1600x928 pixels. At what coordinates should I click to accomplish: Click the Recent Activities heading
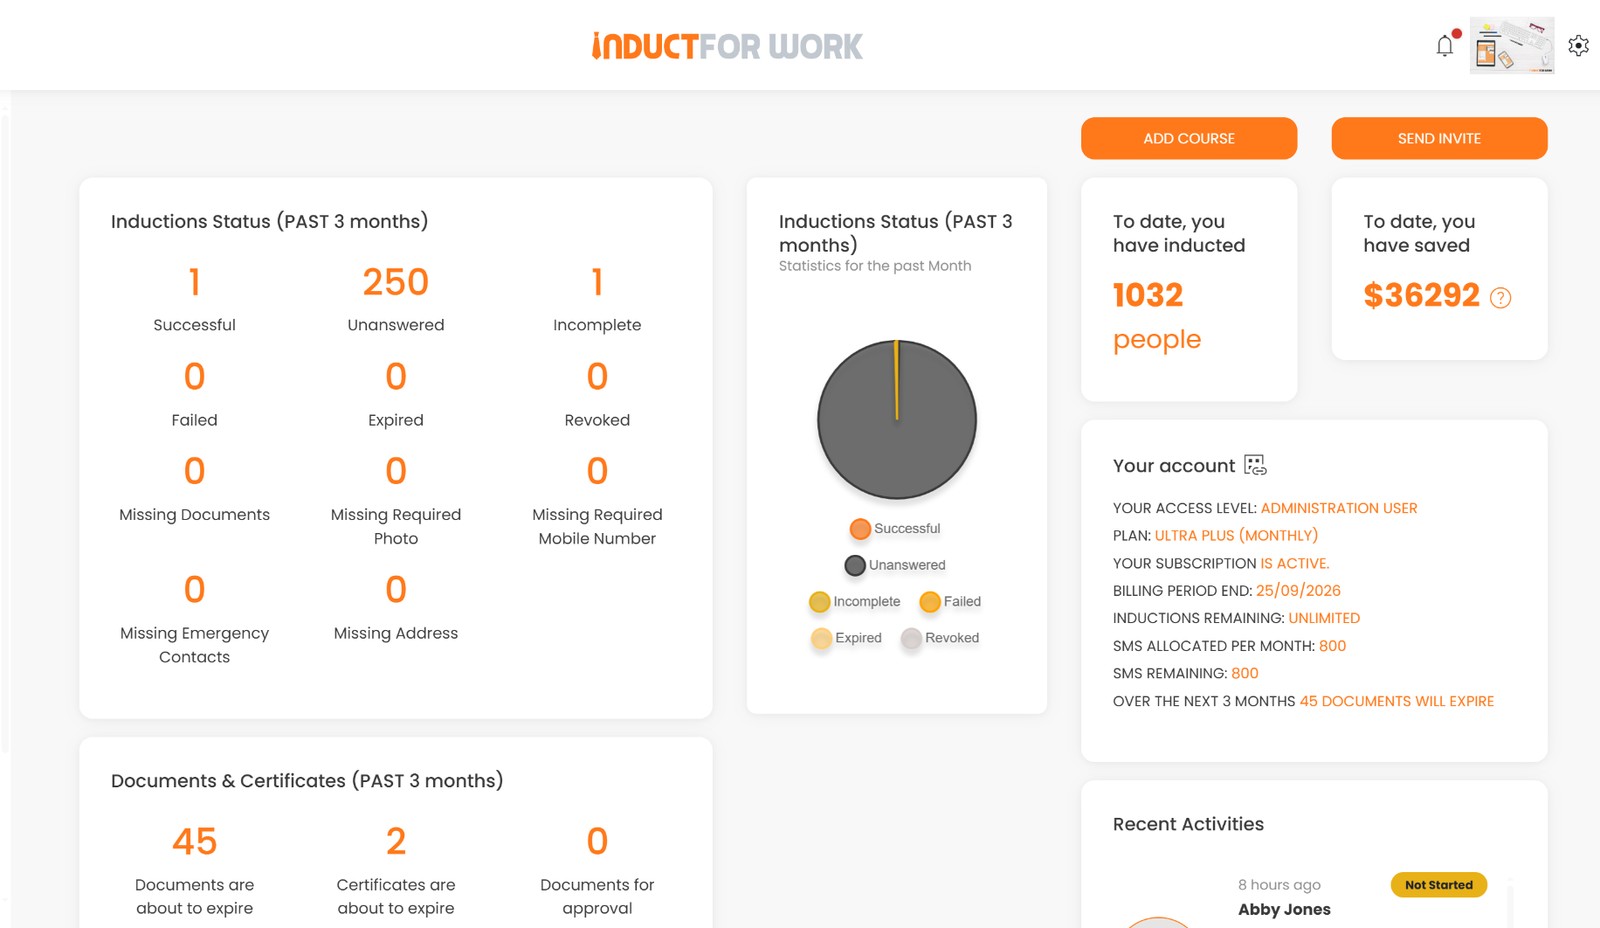point(1188,824)
